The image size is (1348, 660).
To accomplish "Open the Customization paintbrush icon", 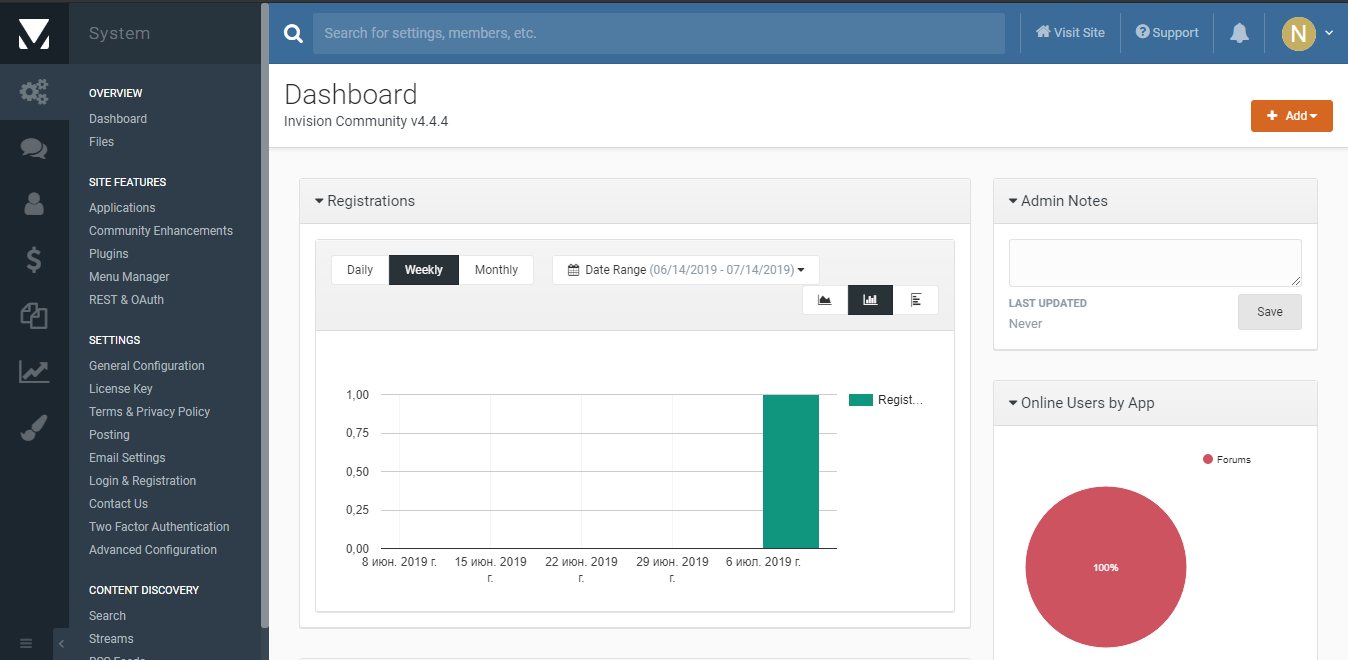I will tap(34, 428).
